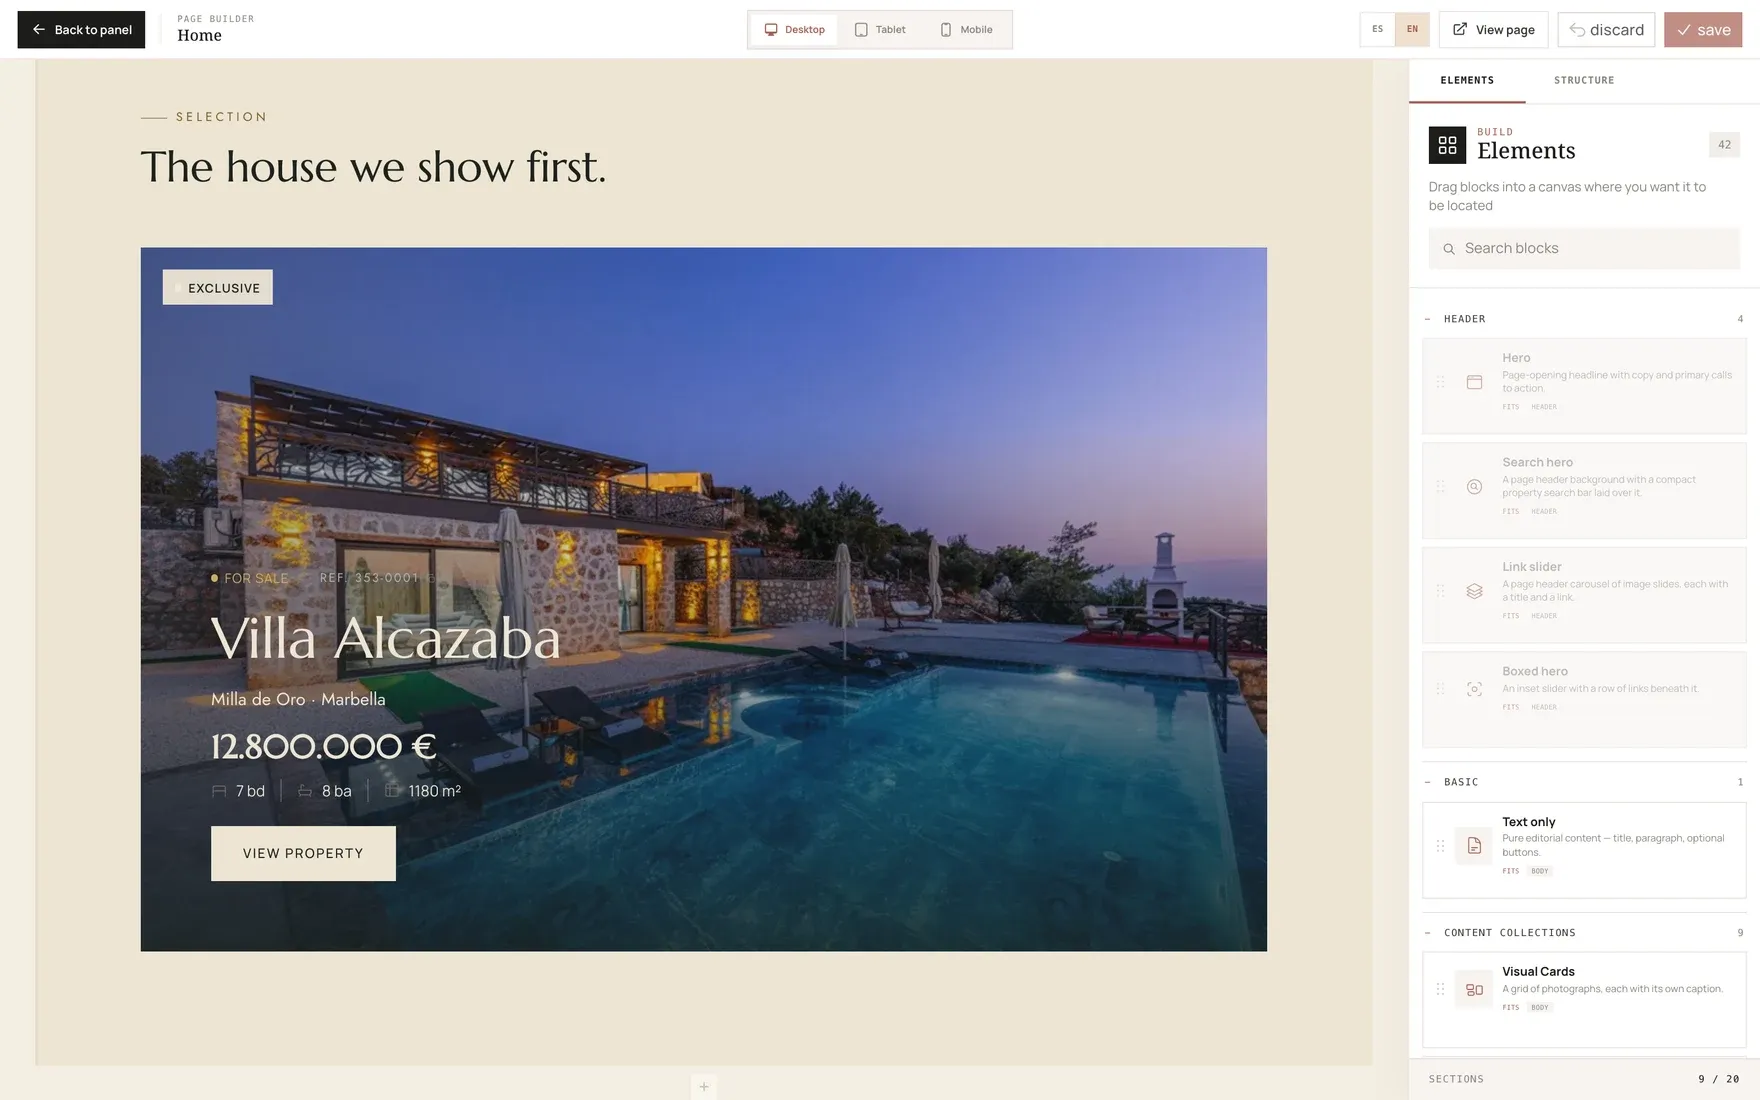Screen dimensions: 1760x1100
Task: Click the SECTIONS 9 / 20 counter
Action: [x=1584, y=1079]
